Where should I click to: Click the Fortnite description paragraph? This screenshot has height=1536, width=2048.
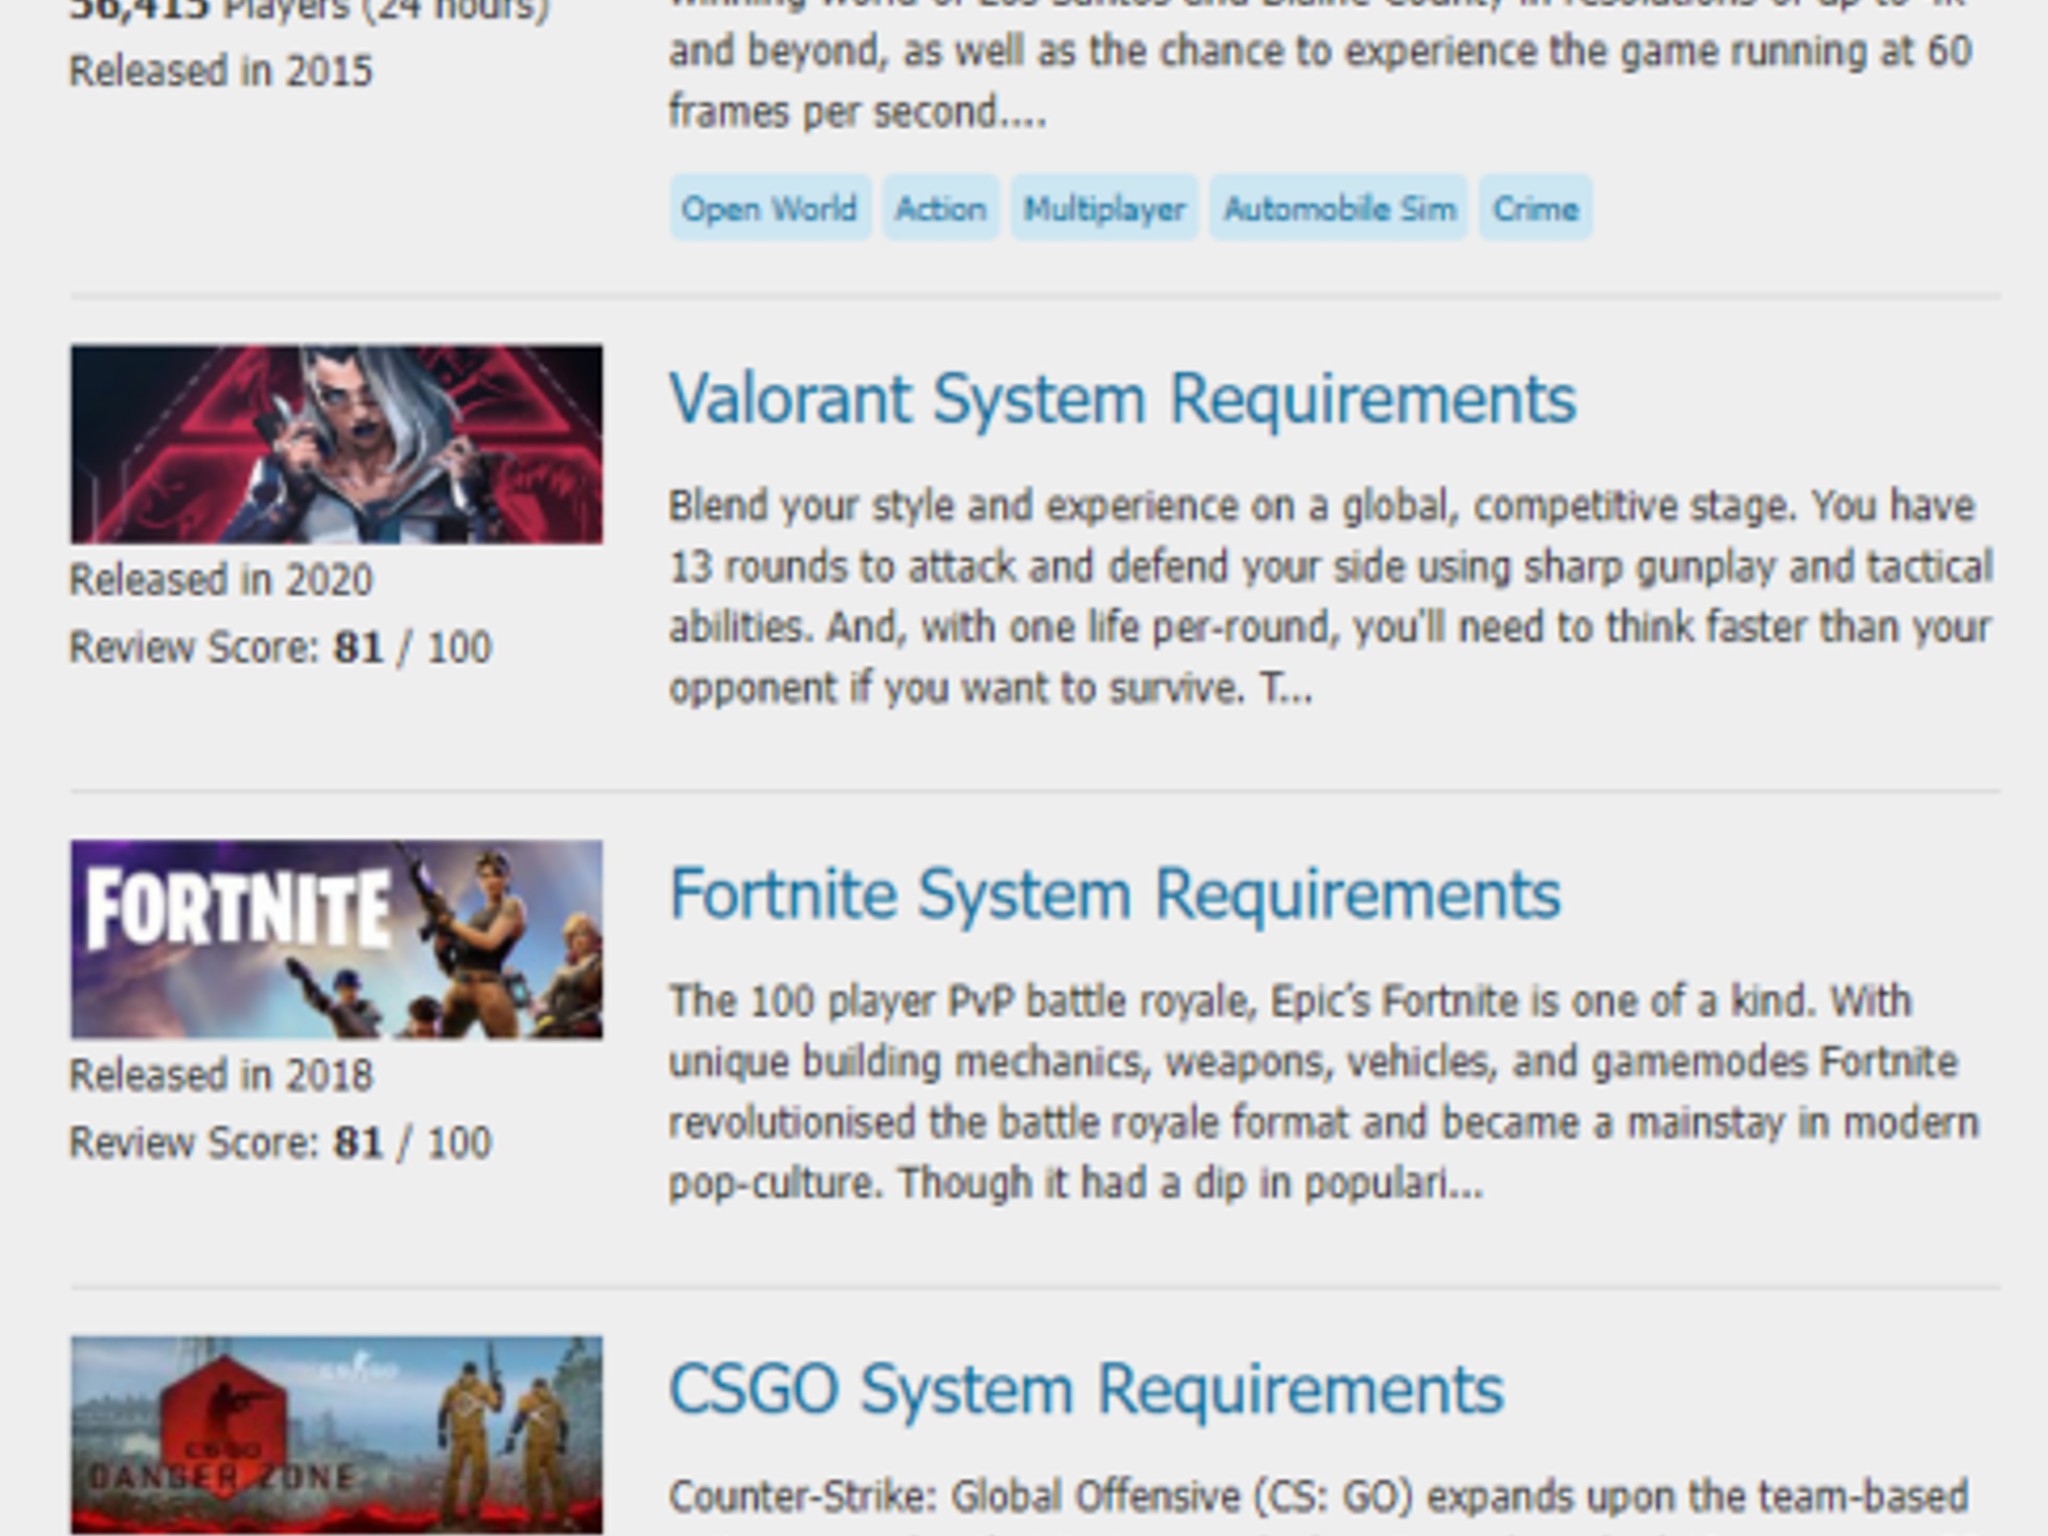[x=1324, y=1092]
